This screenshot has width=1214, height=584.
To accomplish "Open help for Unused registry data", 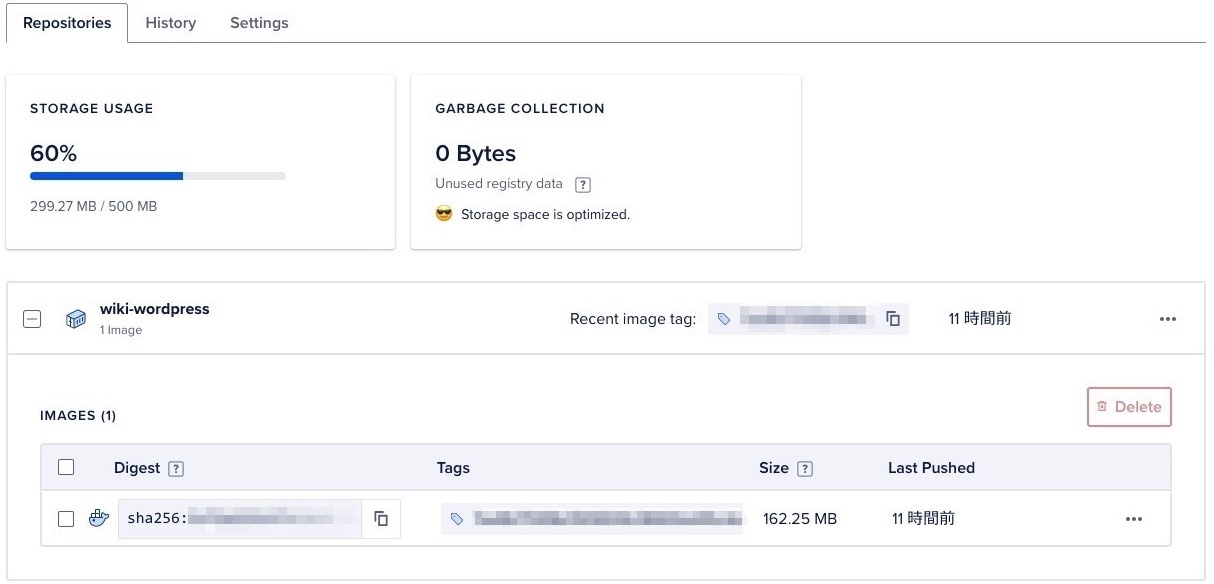I will pos(584,185).
